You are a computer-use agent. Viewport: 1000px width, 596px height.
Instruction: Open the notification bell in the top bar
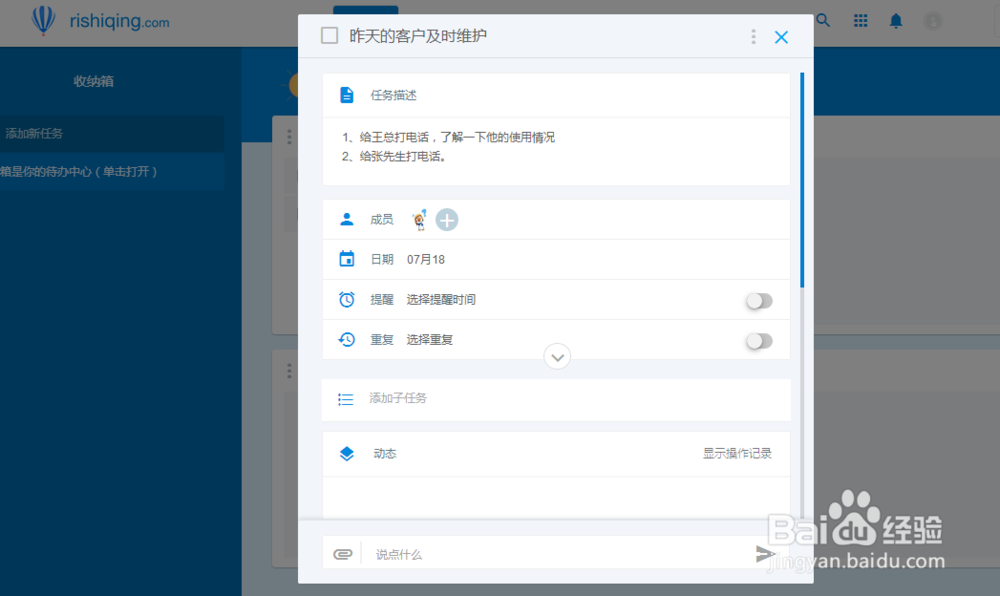click(x=895, y=20)
